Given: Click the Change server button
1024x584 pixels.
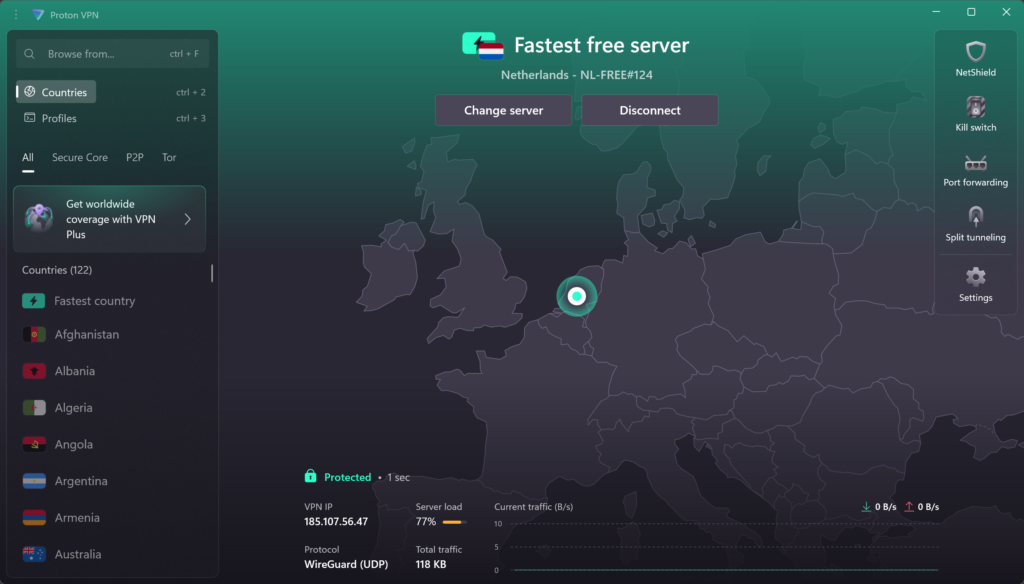Looking at the screenshot, I should pyautogui.click(x=504, y=110).
